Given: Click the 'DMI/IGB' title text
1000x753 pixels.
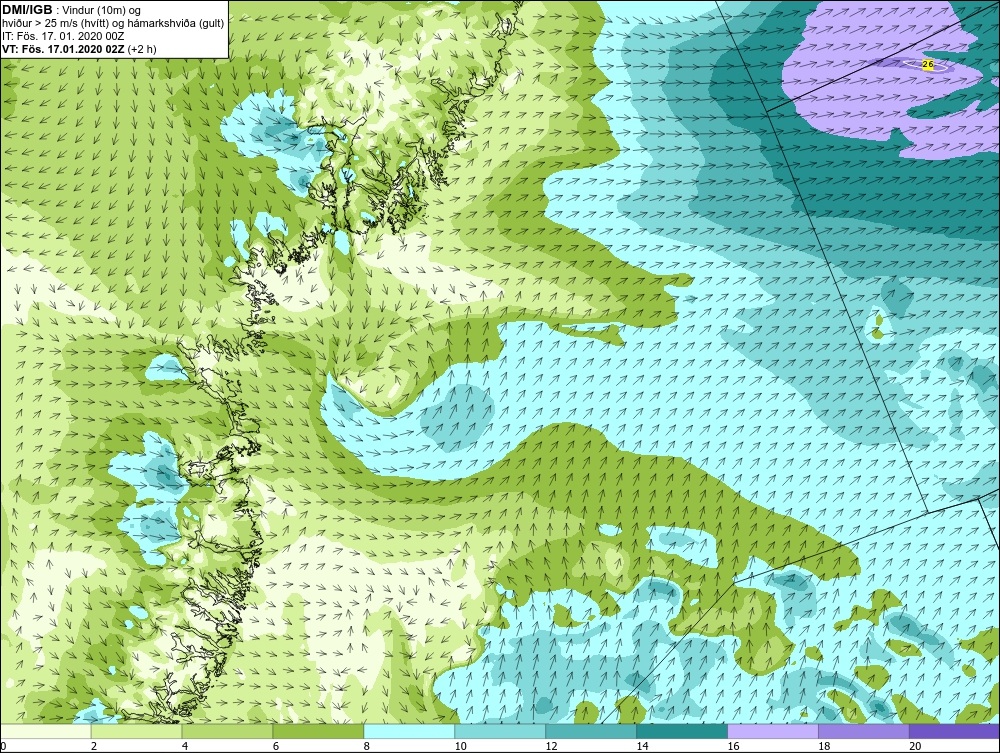Looking at the screenshot, I should (27, 10).
